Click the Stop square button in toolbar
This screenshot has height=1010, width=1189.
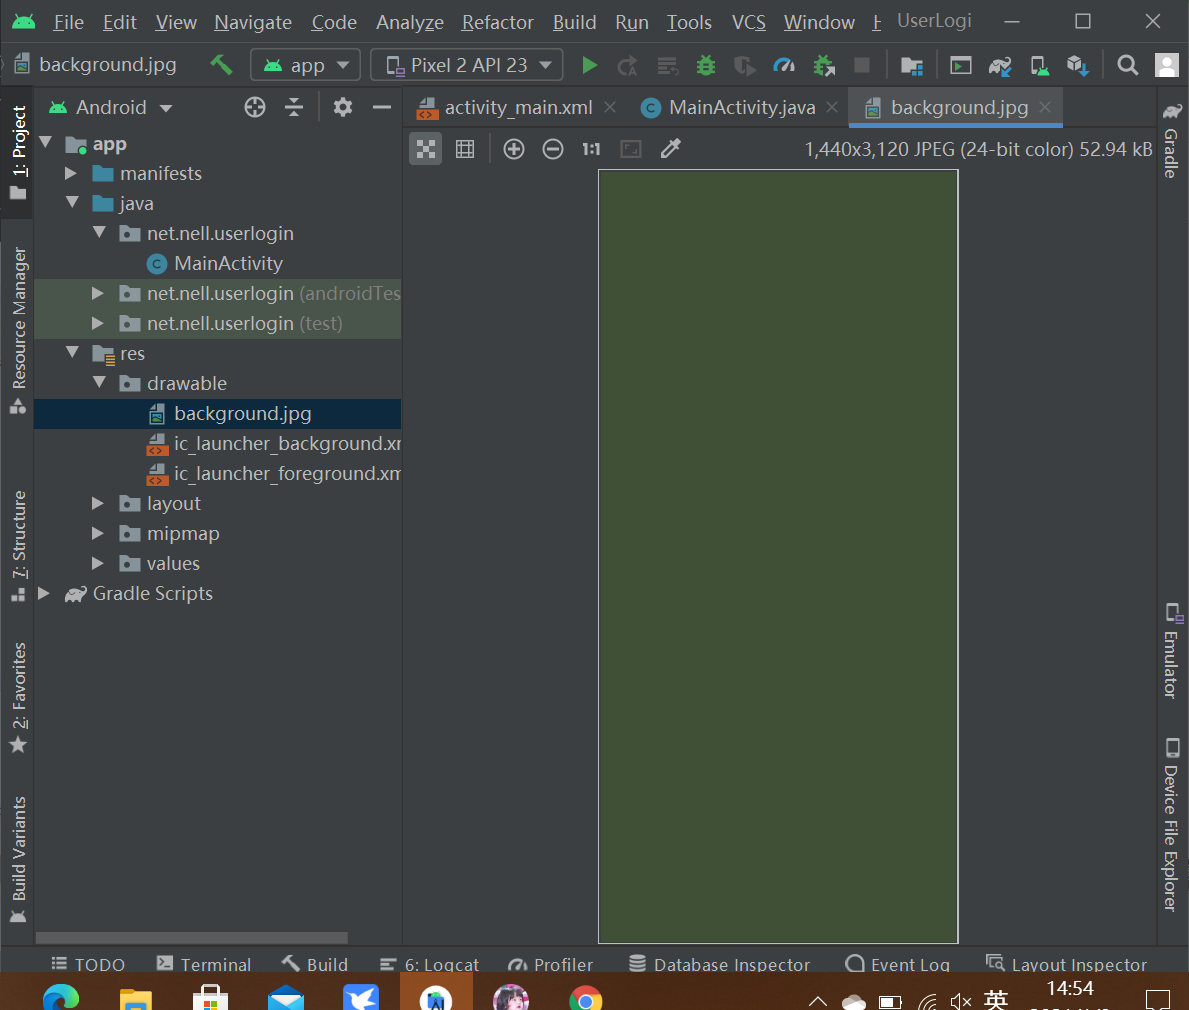862,65
